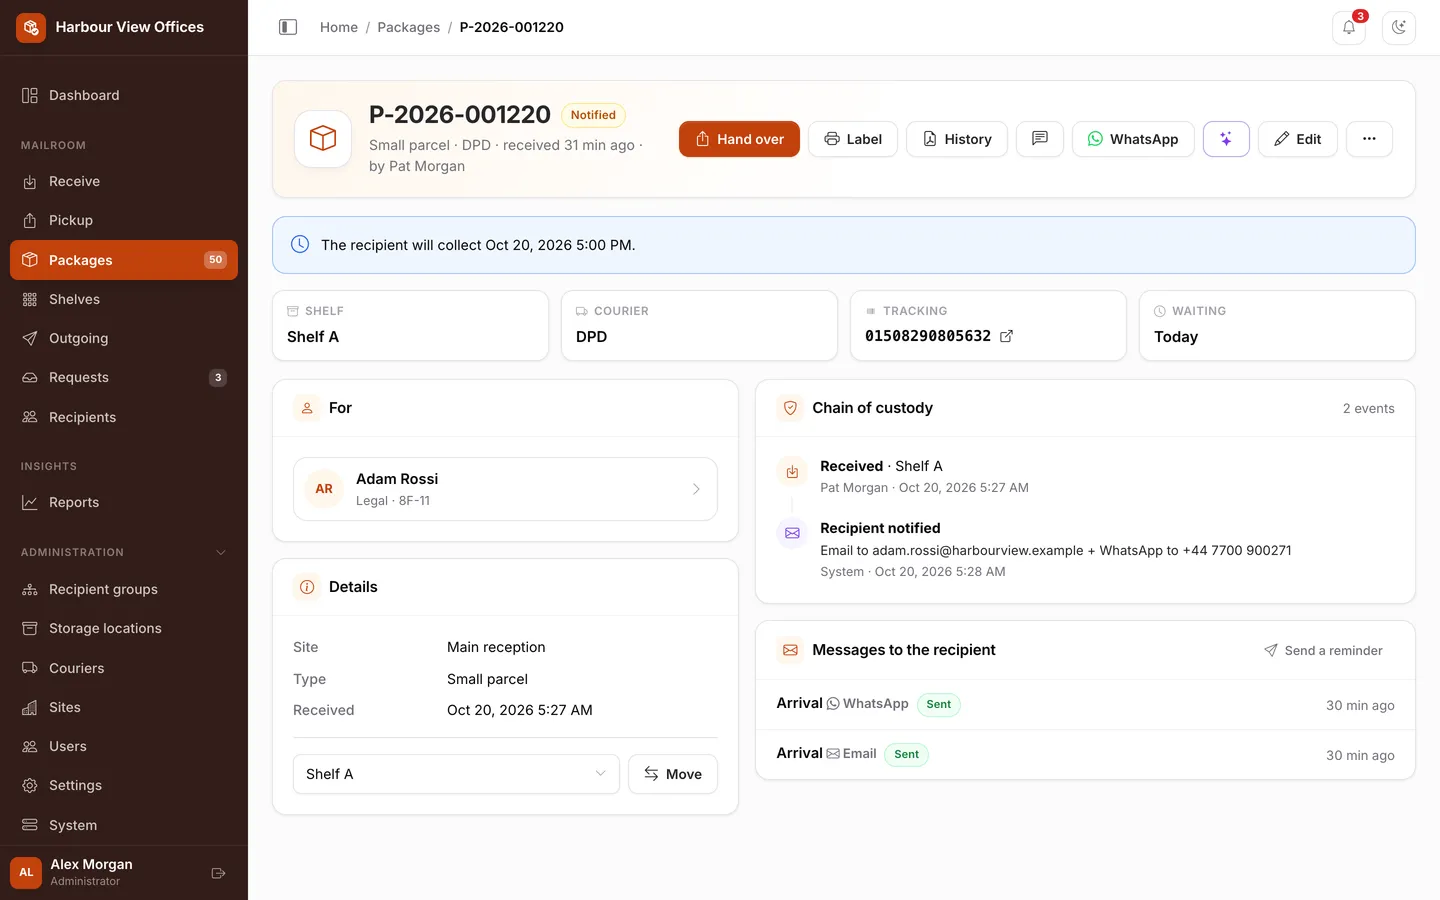The image size is (1440, 900).
Task: Click the package box icon in header
Action: pos(323,138)
